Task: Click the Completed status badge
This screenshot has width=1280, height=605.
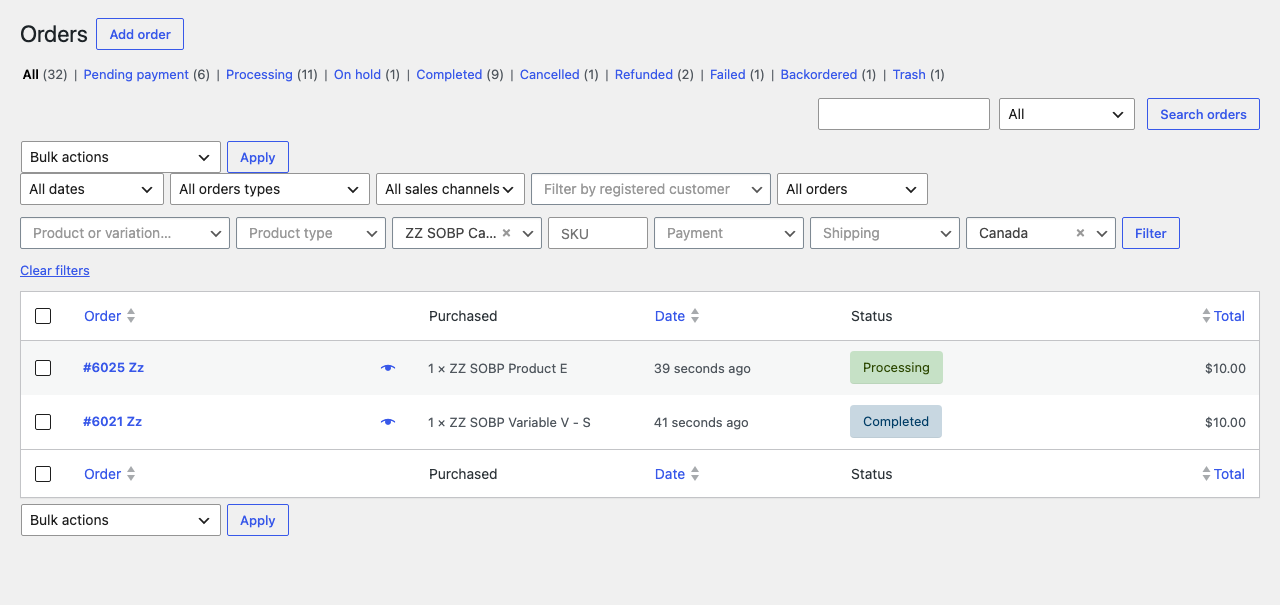Action: tap(896, 421)
